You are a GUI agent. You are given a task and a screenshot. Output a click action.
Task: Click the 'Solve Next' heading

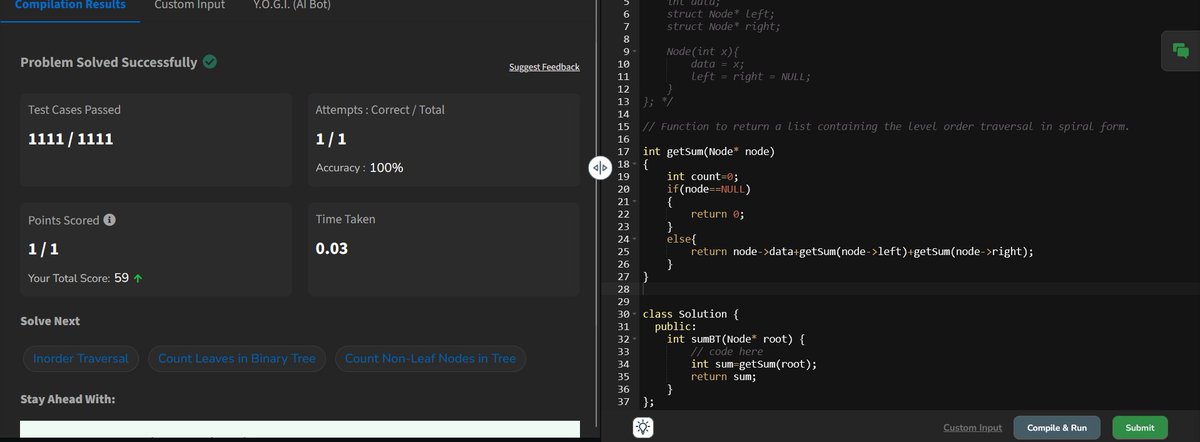[x=50, y=321]
